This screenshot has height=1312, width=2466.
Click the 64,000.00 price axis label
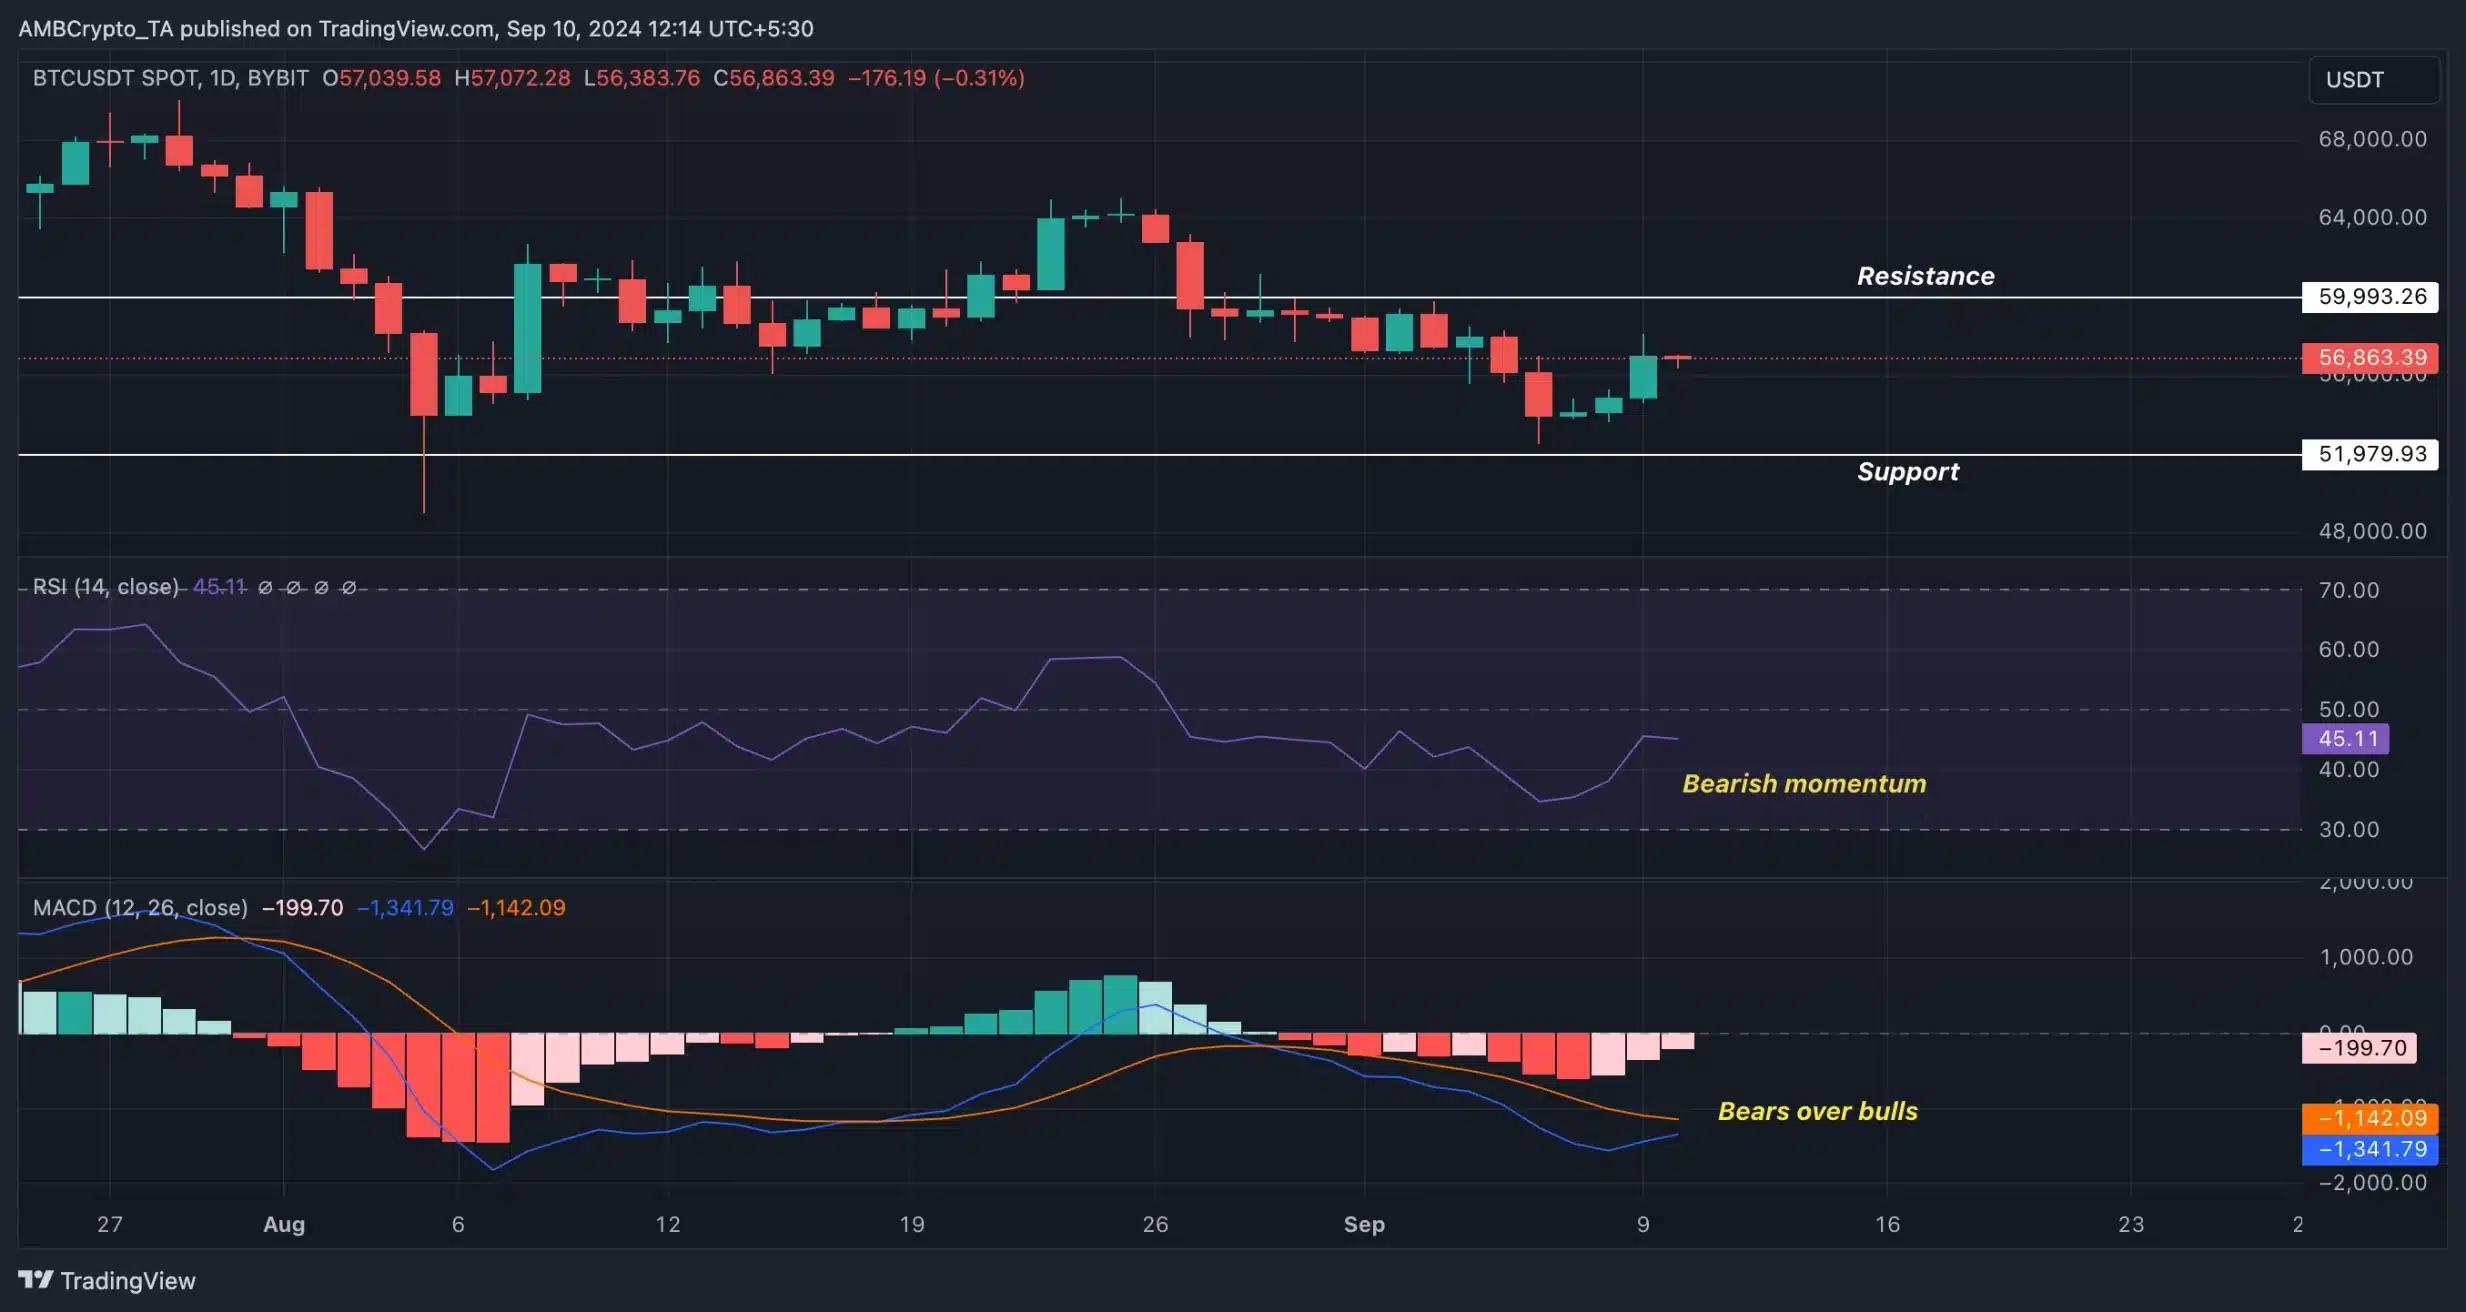click(2373, 217)
